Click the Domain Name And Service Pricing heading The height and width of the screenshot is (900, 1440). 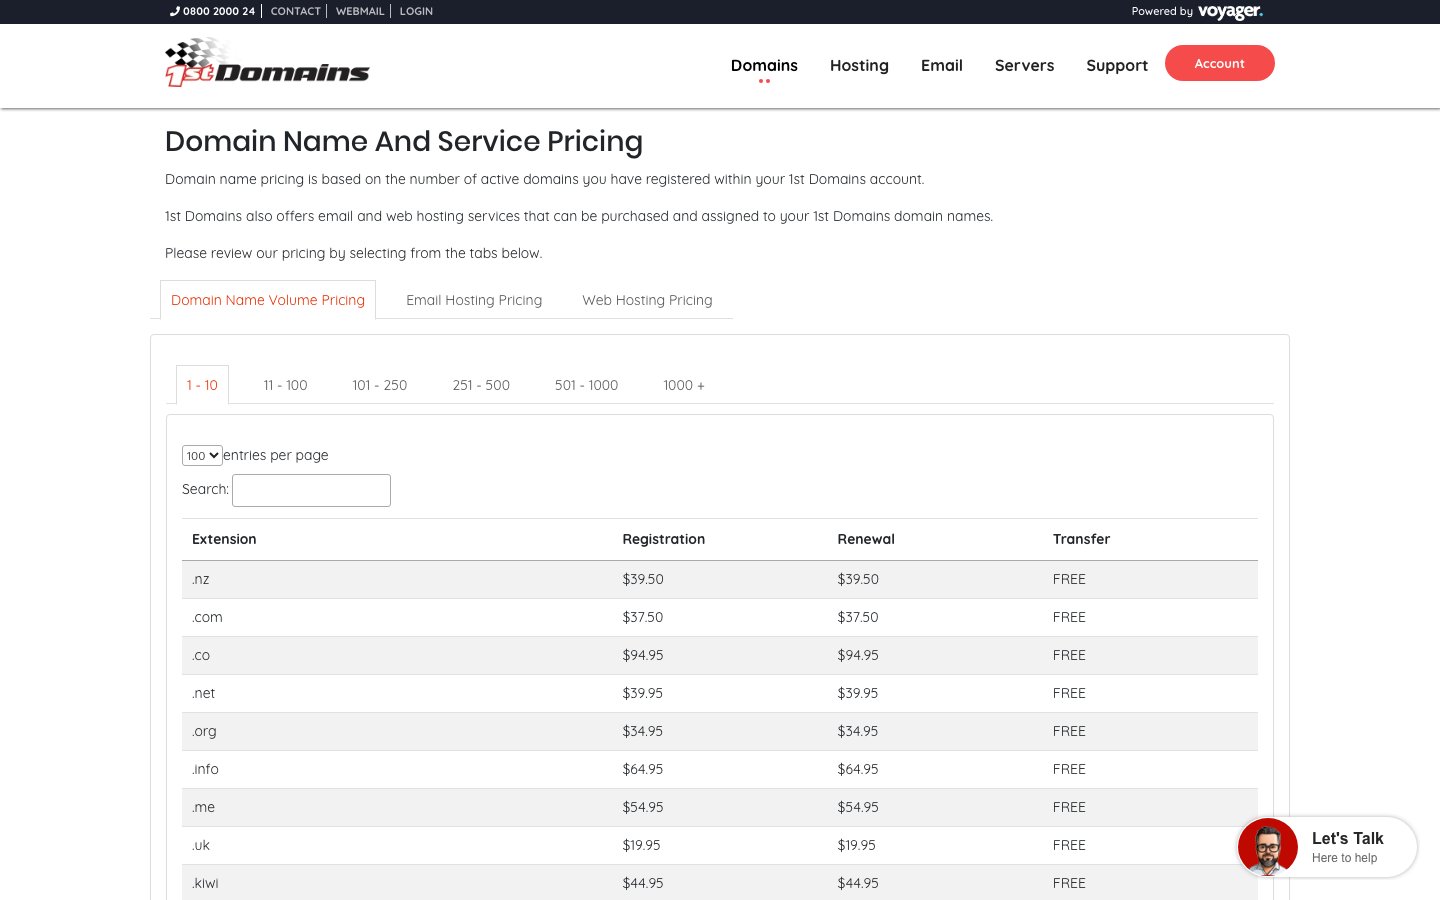click(x=404, y=141)
